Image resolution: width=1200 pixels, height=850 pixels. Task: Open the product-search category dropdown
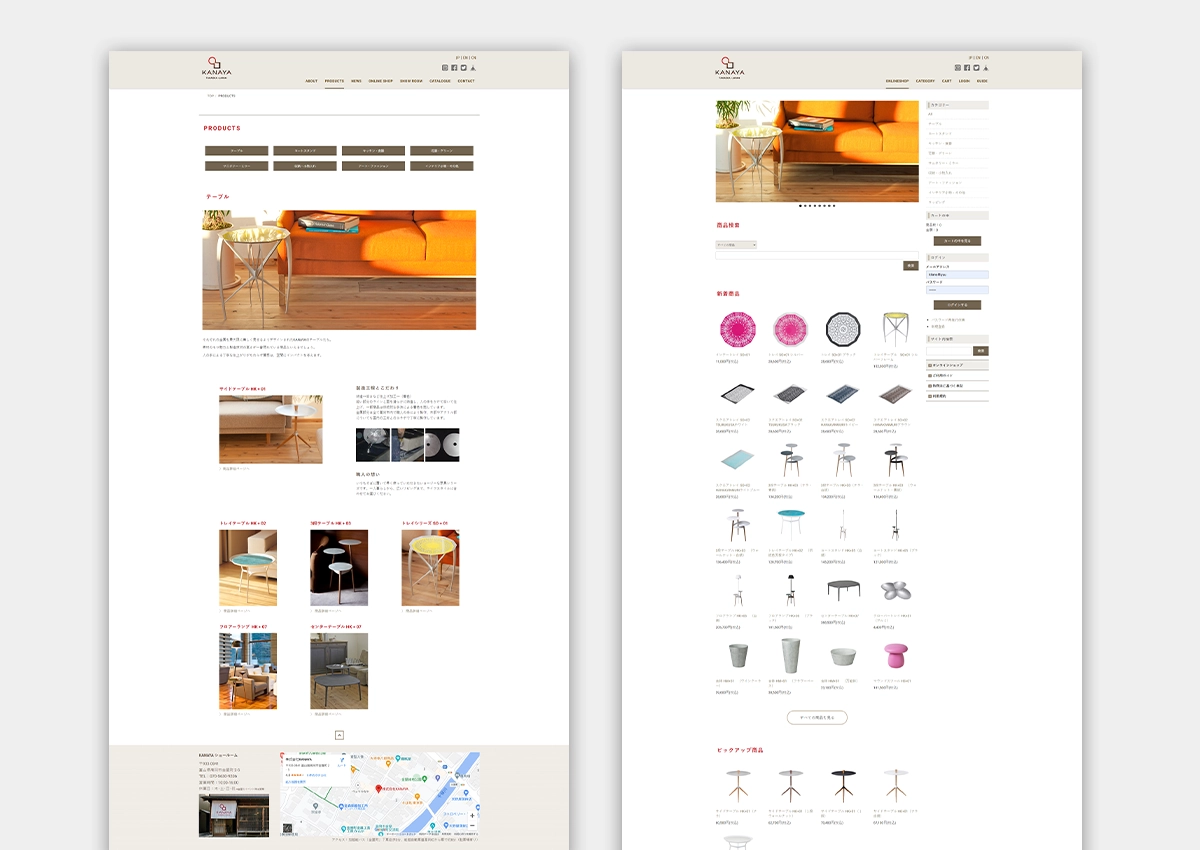tap(736, 245)
